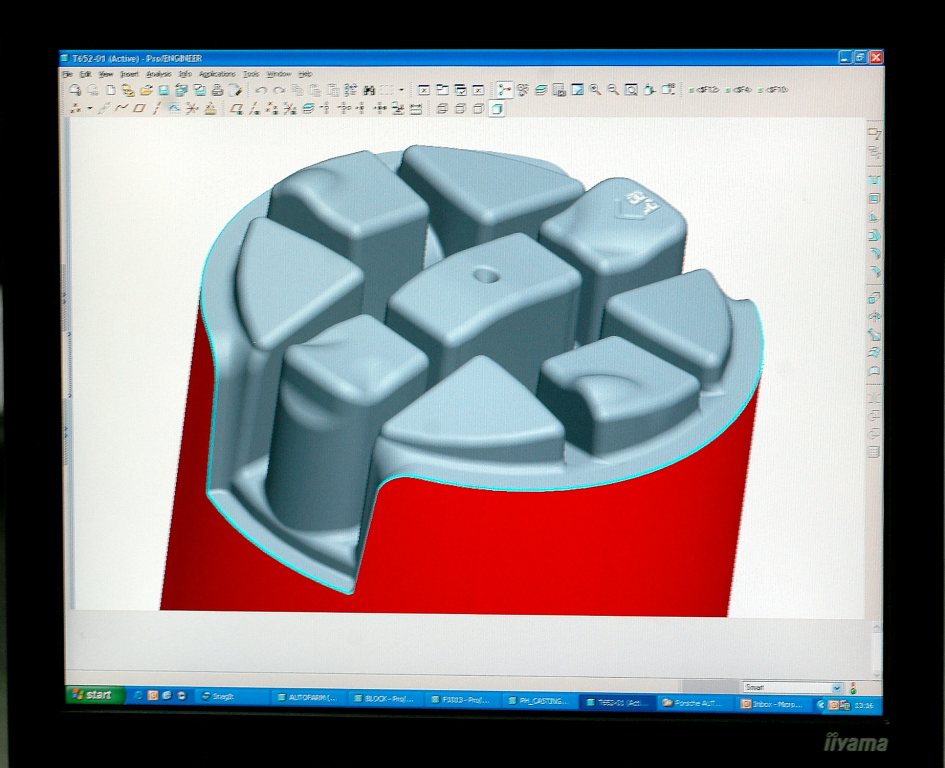Image resolution: width=945 pixels, height=768 pixels.
Task: Click the Zoom Out magnifier icon
Action: pyautogui.click(x=612, y=90)
